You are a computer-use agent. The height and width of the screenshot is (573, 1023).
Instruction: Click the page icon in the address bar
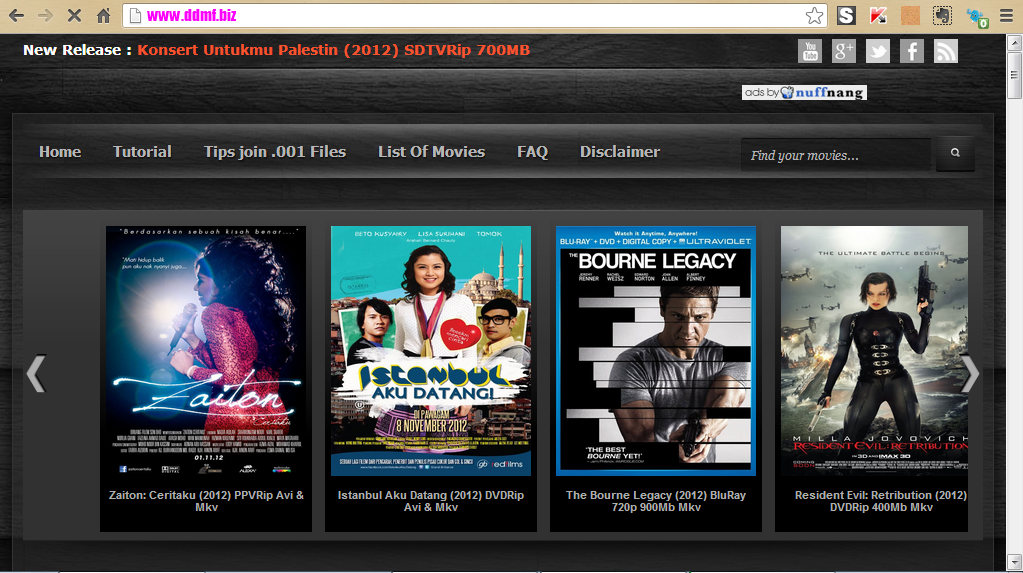tap(135, 16)
